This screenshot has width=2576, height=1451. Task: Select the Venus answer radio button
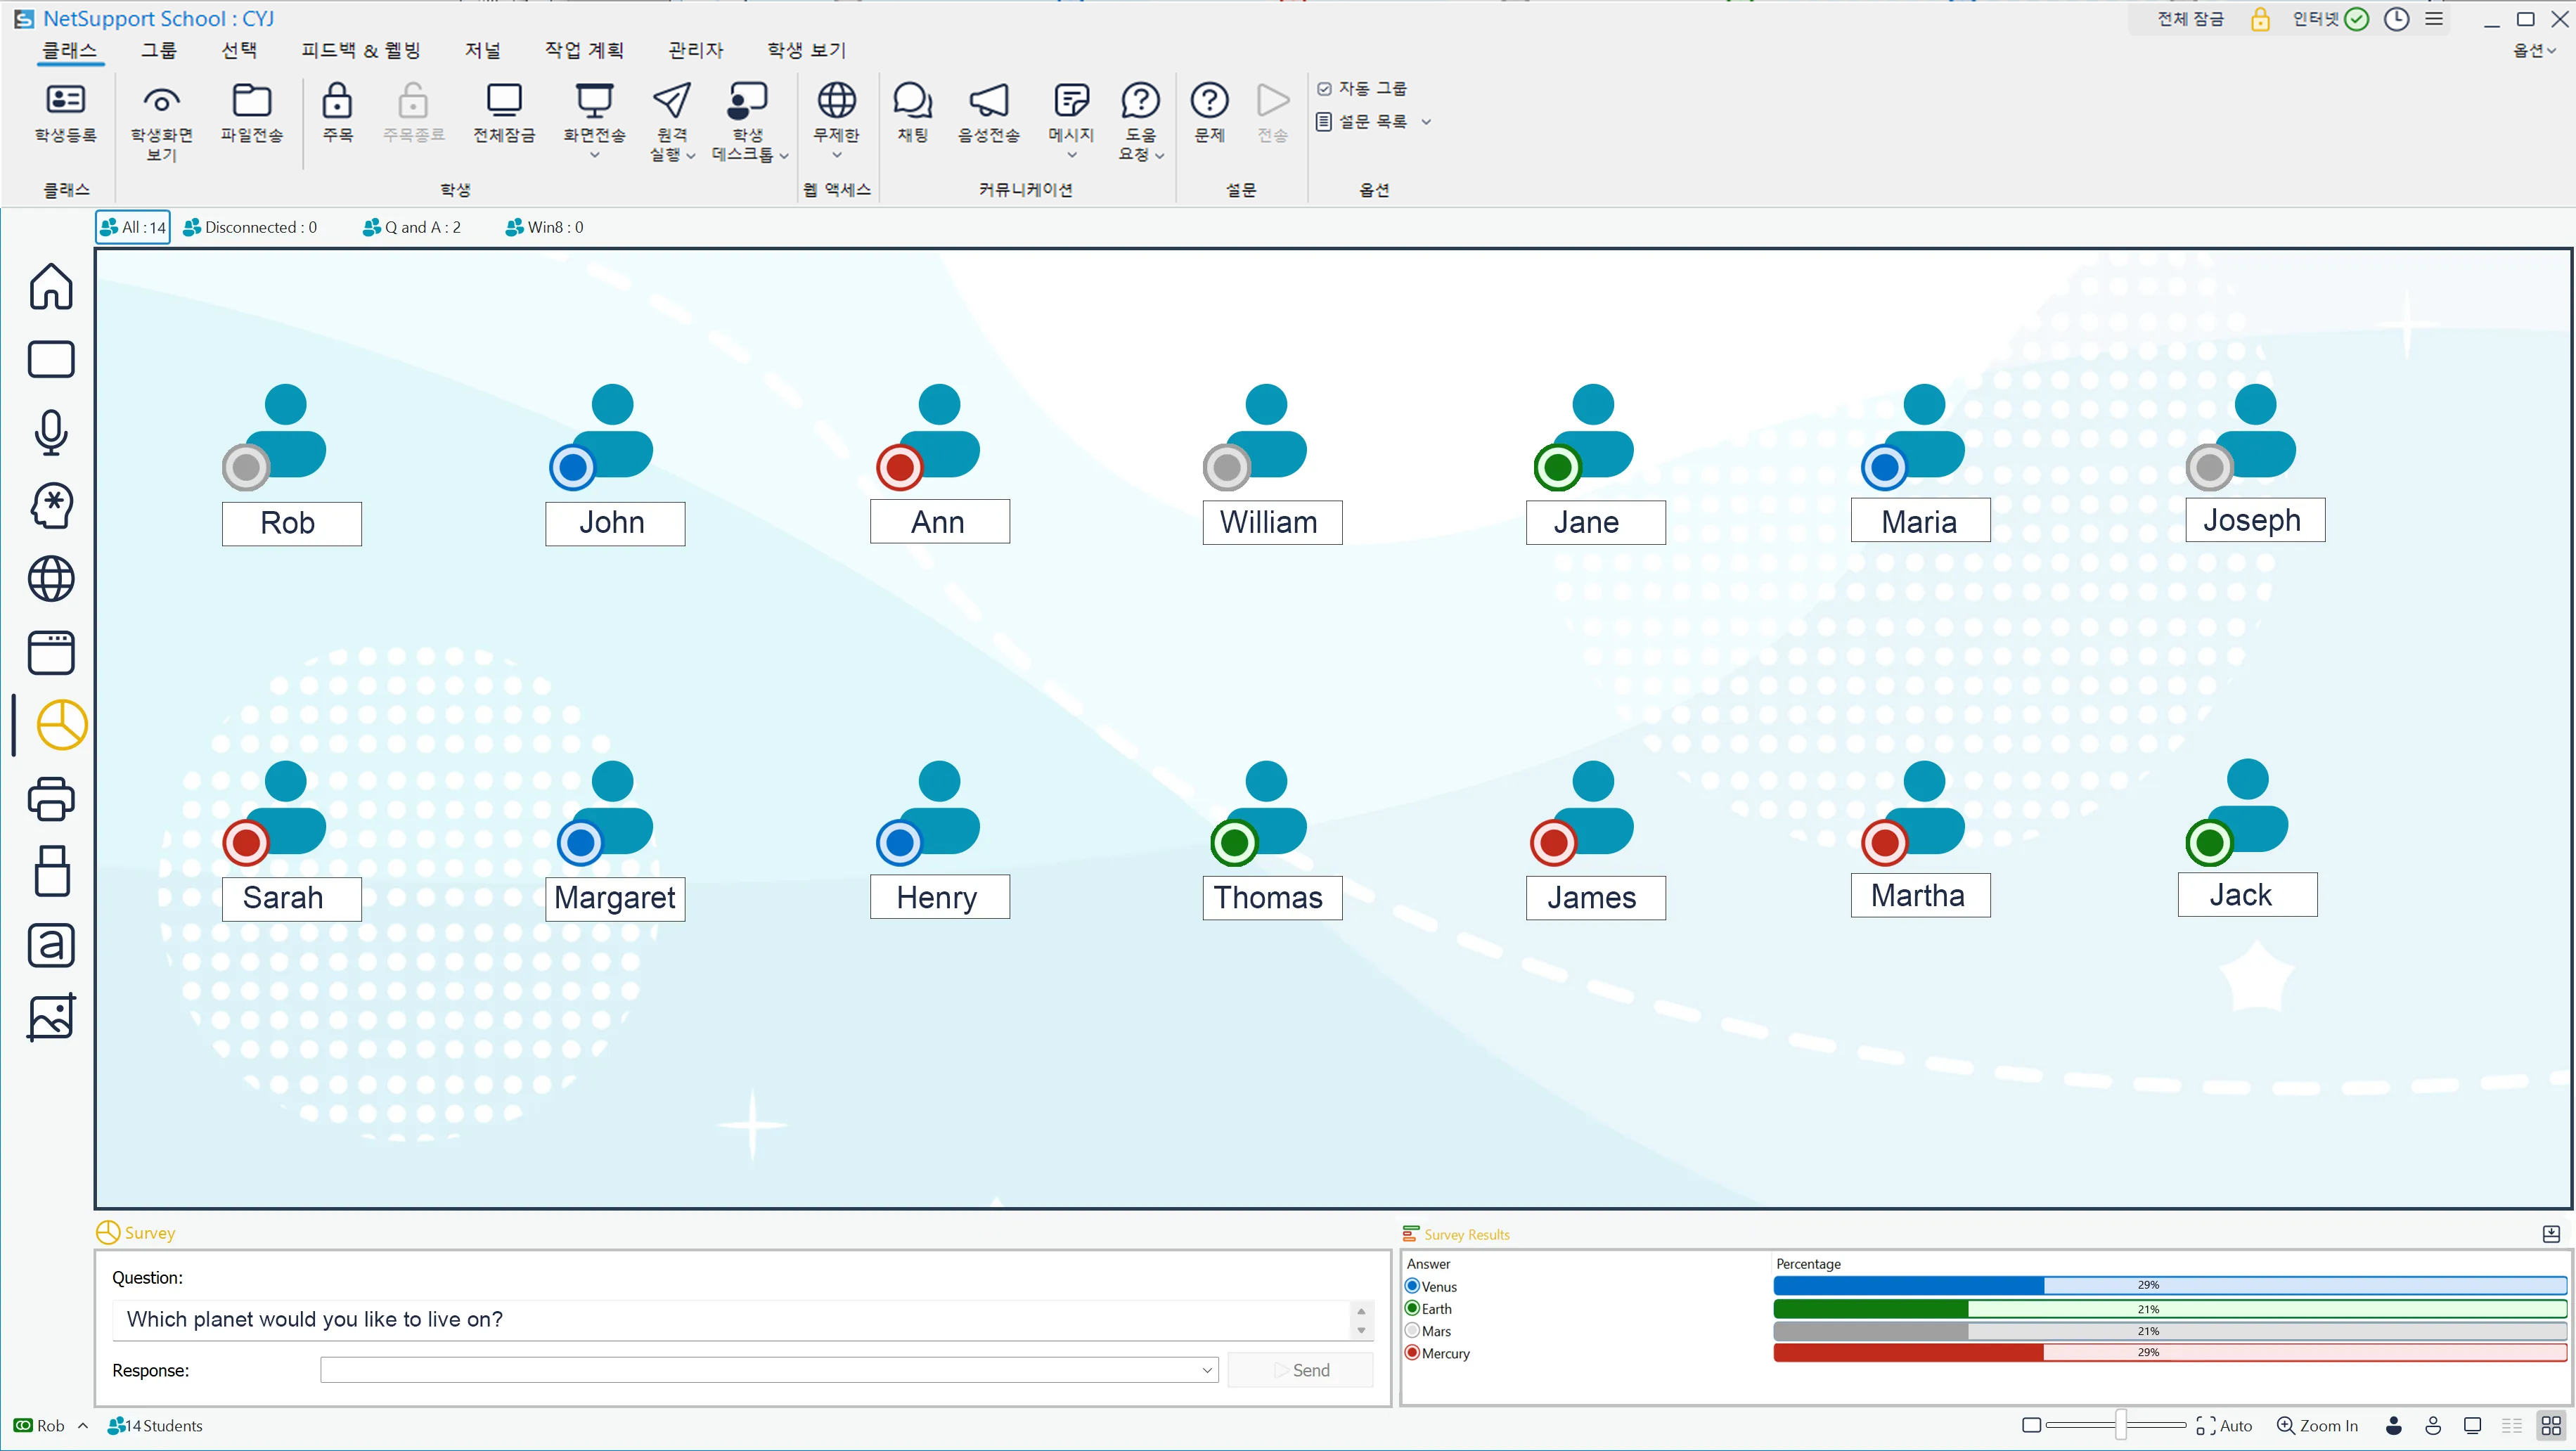point(1412,1286)
